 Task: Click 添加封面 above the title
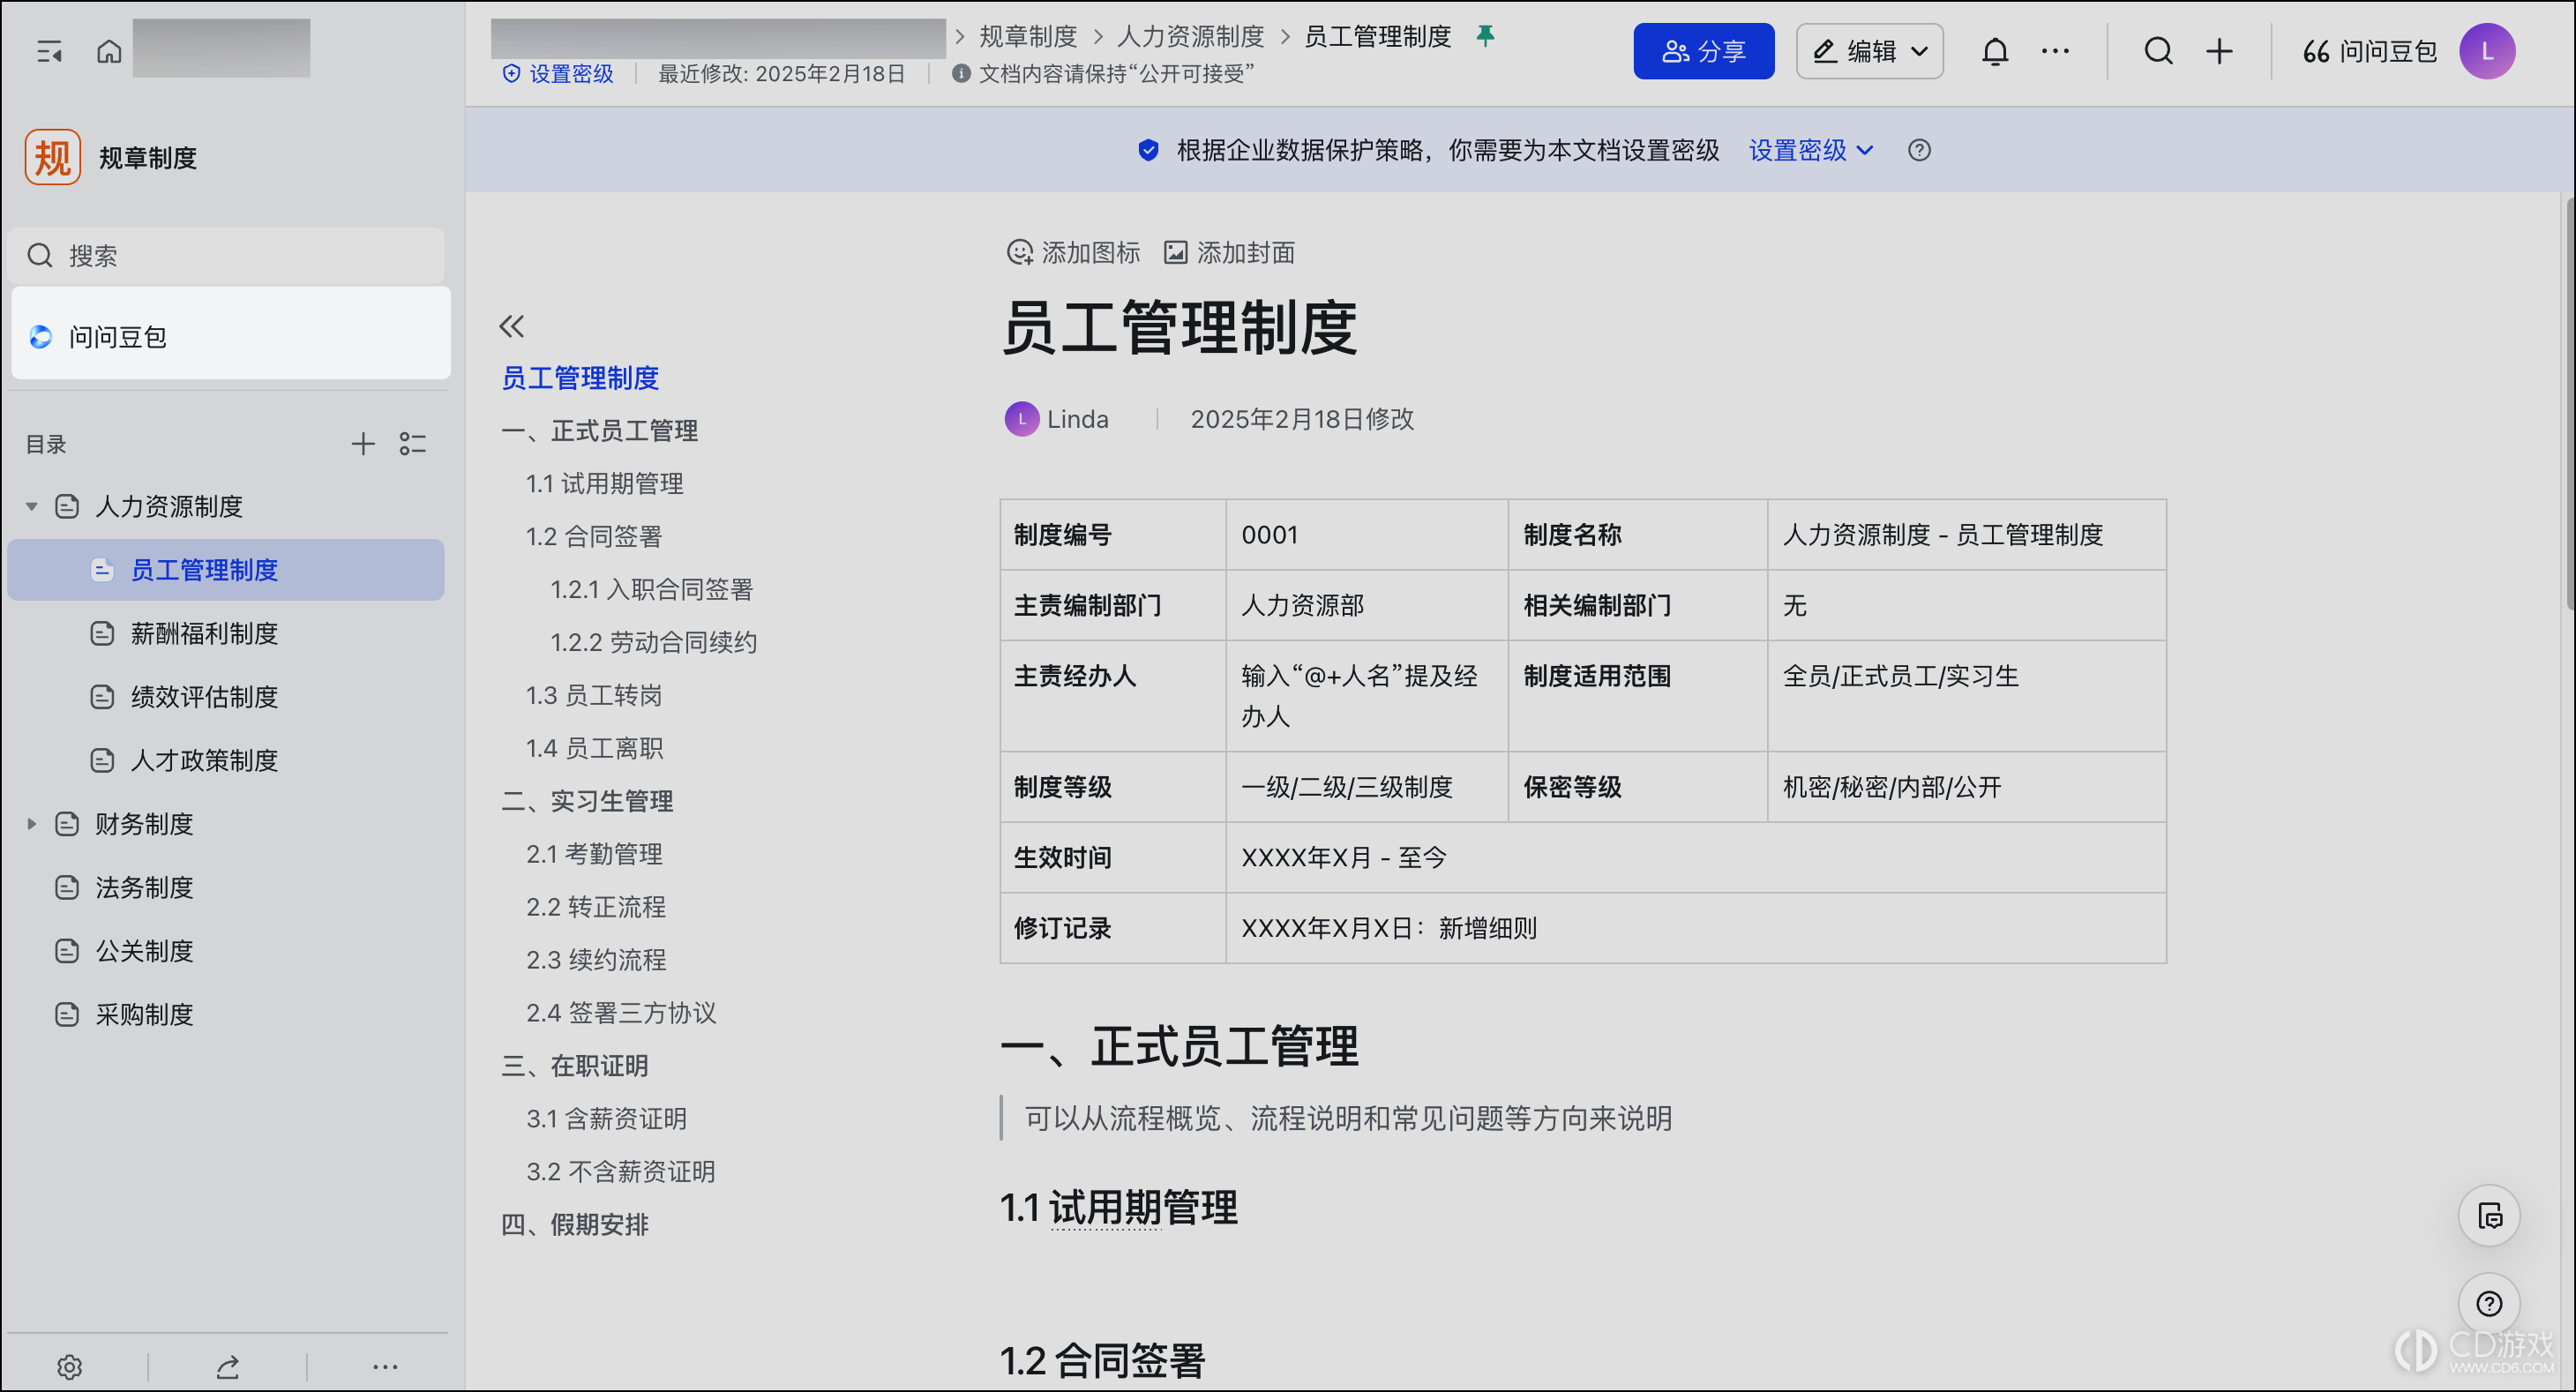1229,253
